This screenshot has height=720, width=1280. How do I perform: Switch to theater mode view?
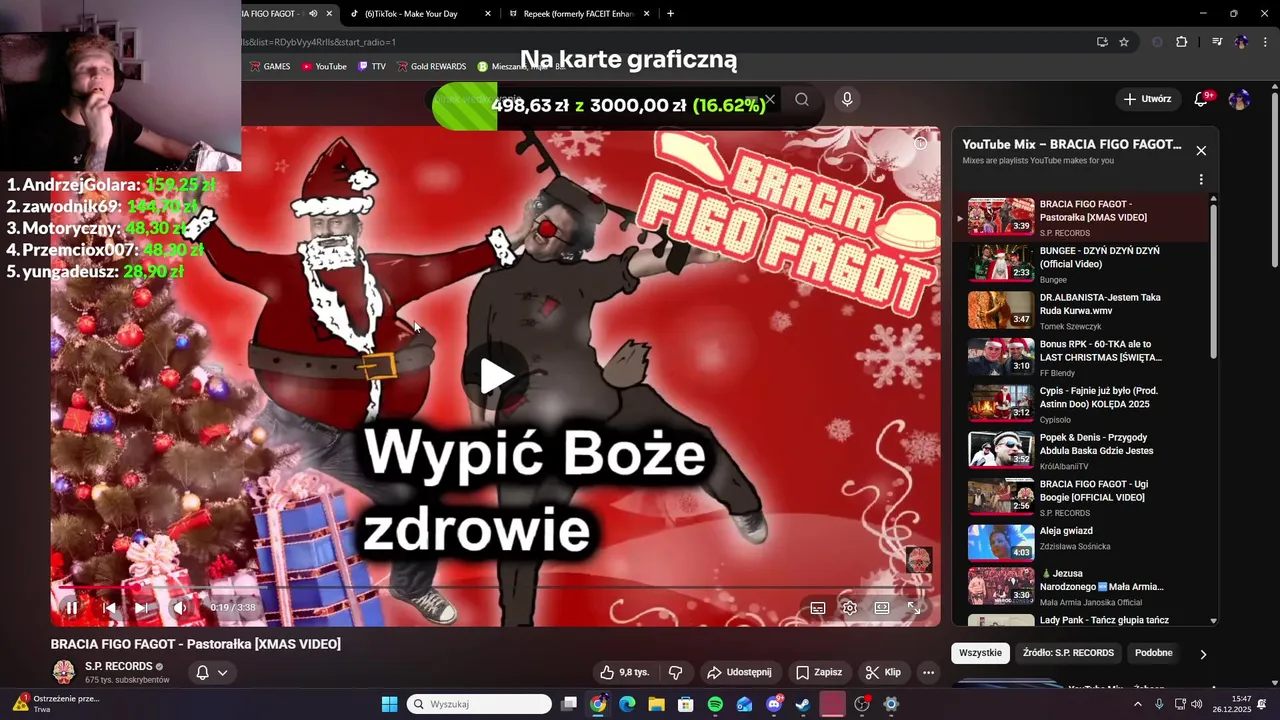pos(882,607)
